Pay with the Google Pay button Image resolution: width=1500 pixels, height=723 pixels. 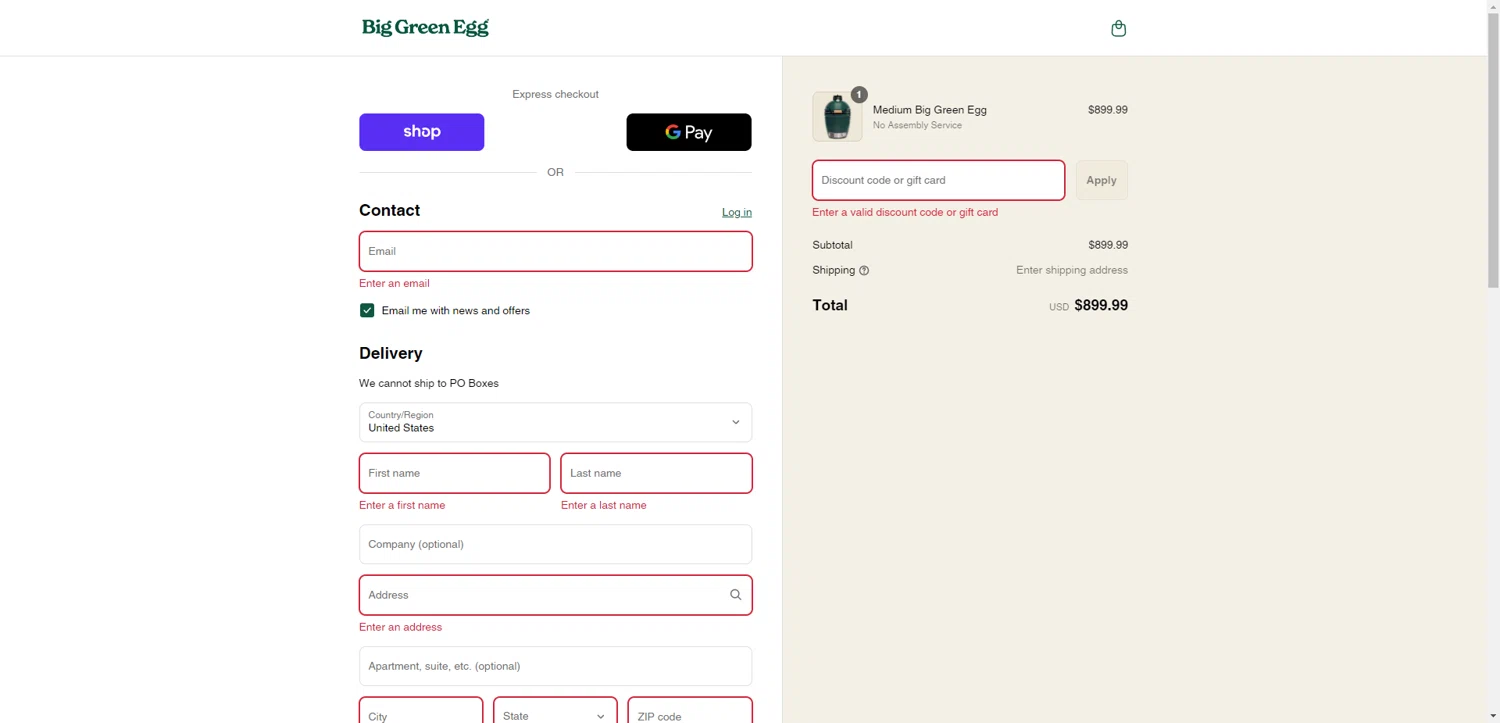point(689,132)
